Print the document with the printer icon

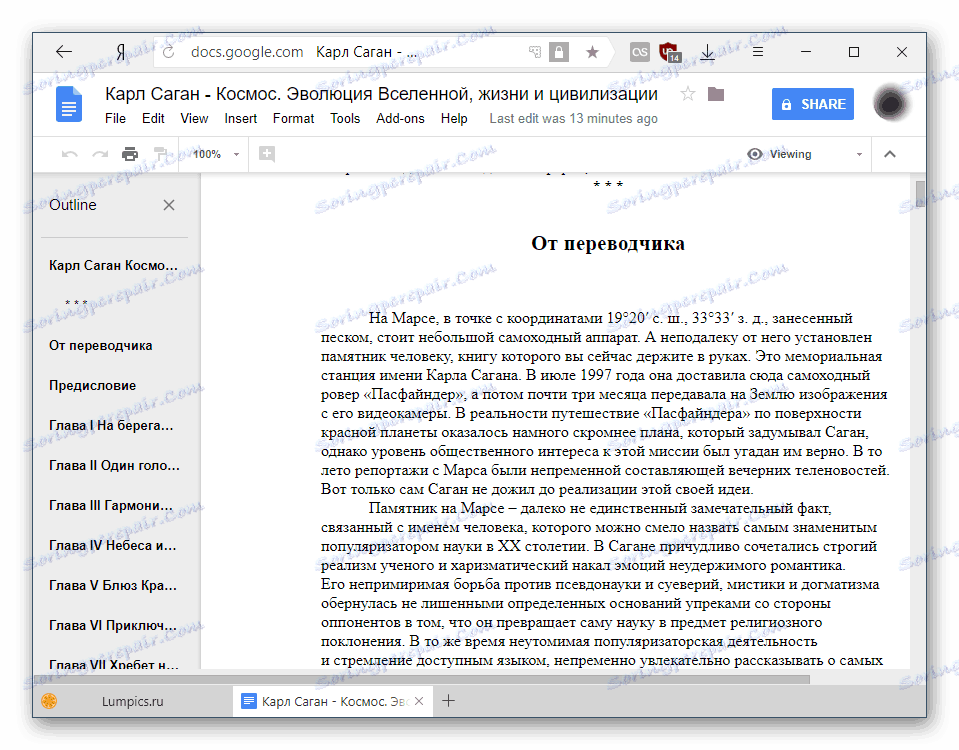pyautogui.click(x=130, y=154)
